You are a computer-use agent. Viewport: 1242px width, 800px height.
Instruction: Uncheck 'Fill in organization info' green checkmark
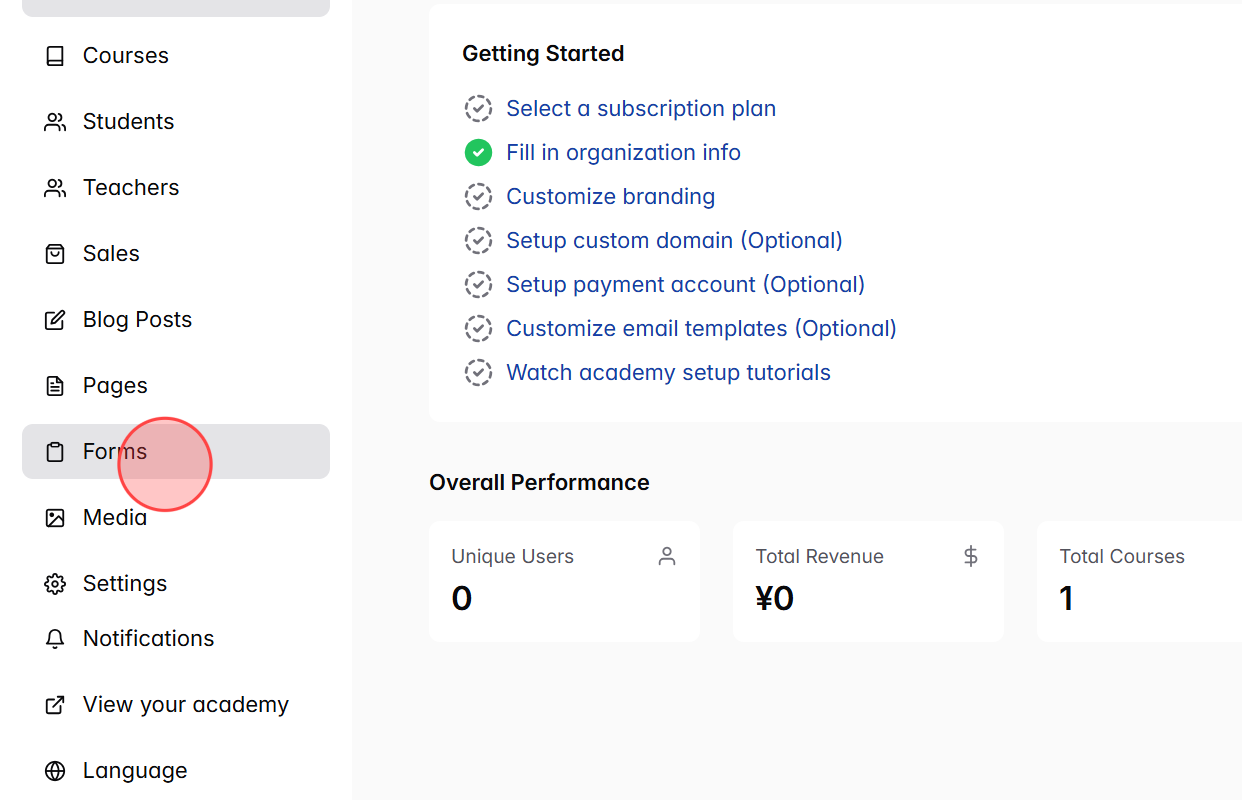[478, 152]
